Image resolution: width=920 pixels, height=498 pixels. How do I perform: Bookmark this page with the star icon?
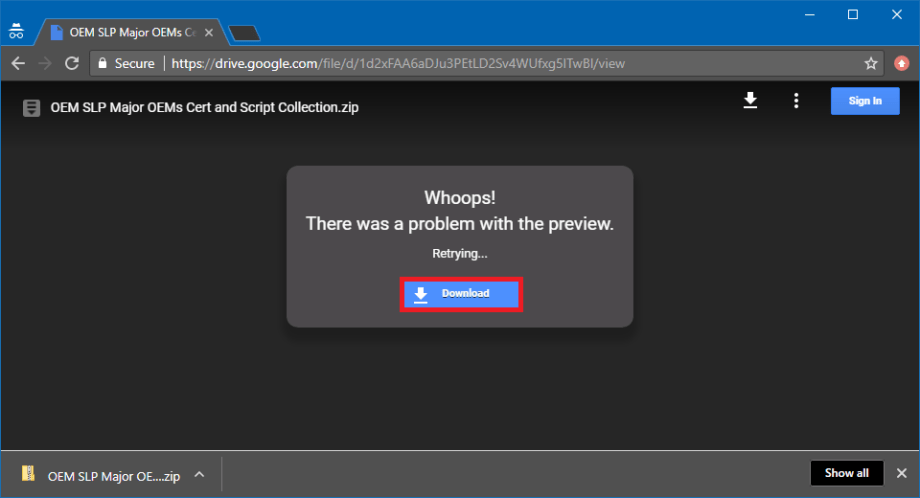coord(871,63)
